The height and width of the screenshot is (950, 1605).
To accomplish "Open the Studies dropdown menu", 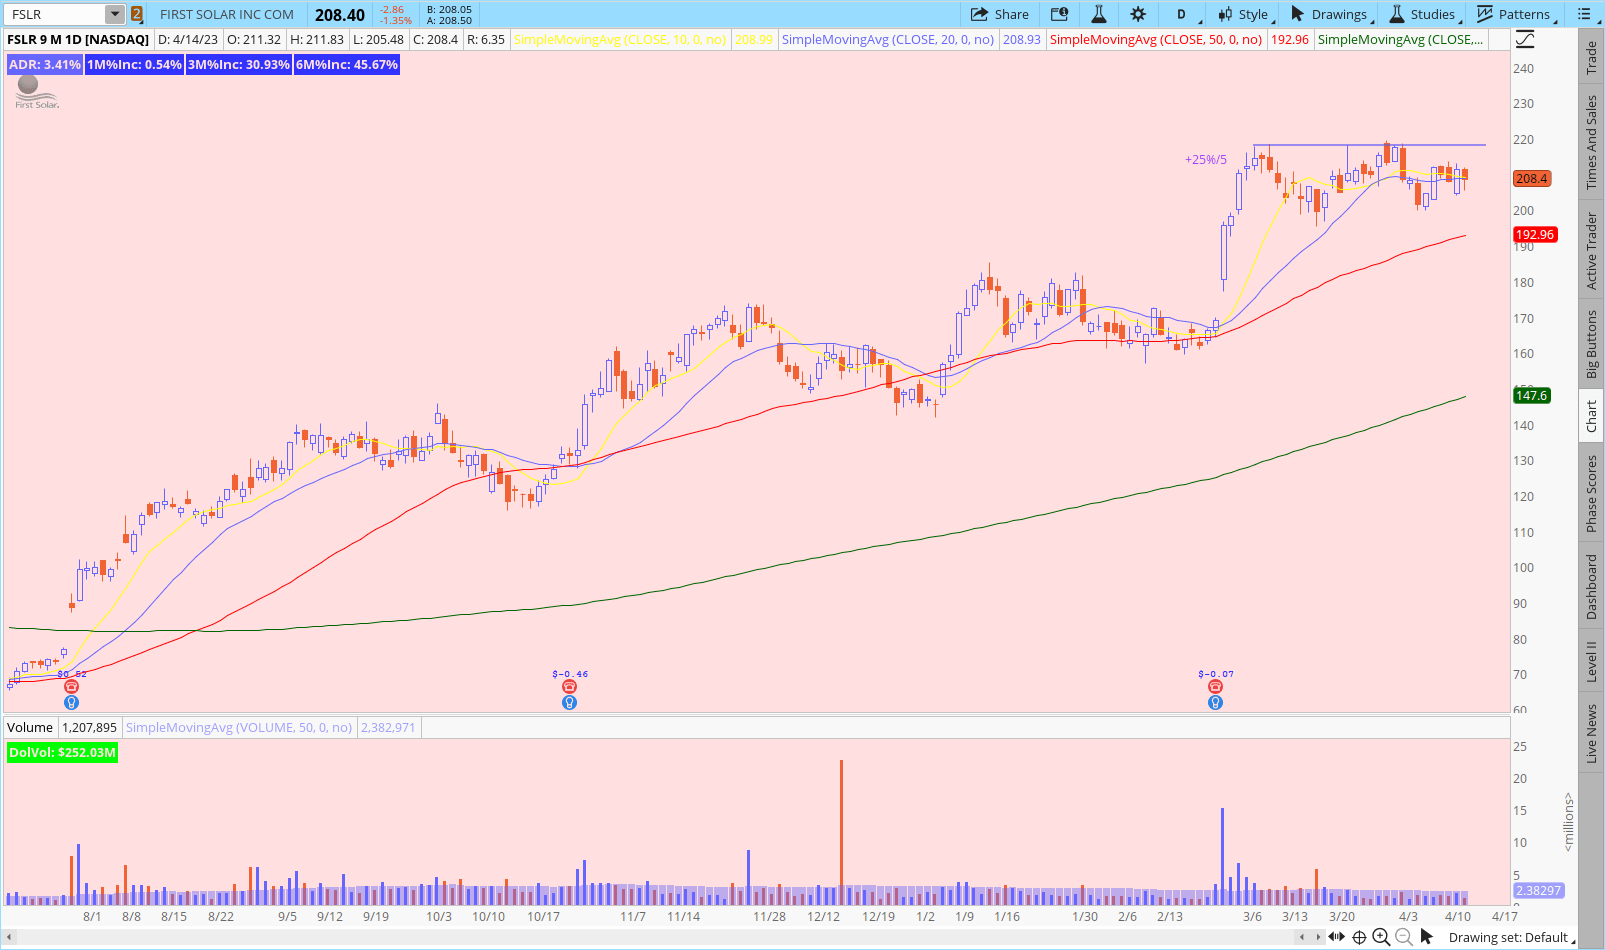I will pyautogui.click(x=1424, y=14).
